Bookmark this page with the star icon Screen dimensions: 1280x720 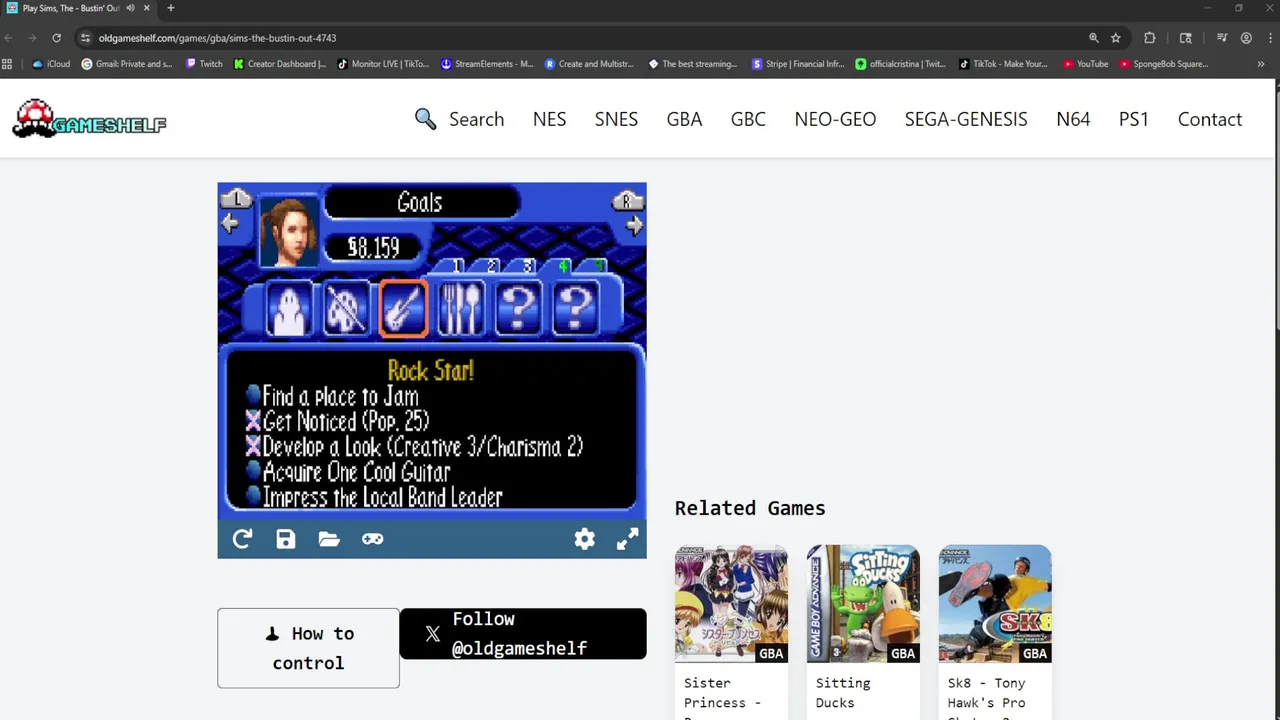pos(1116,38)
